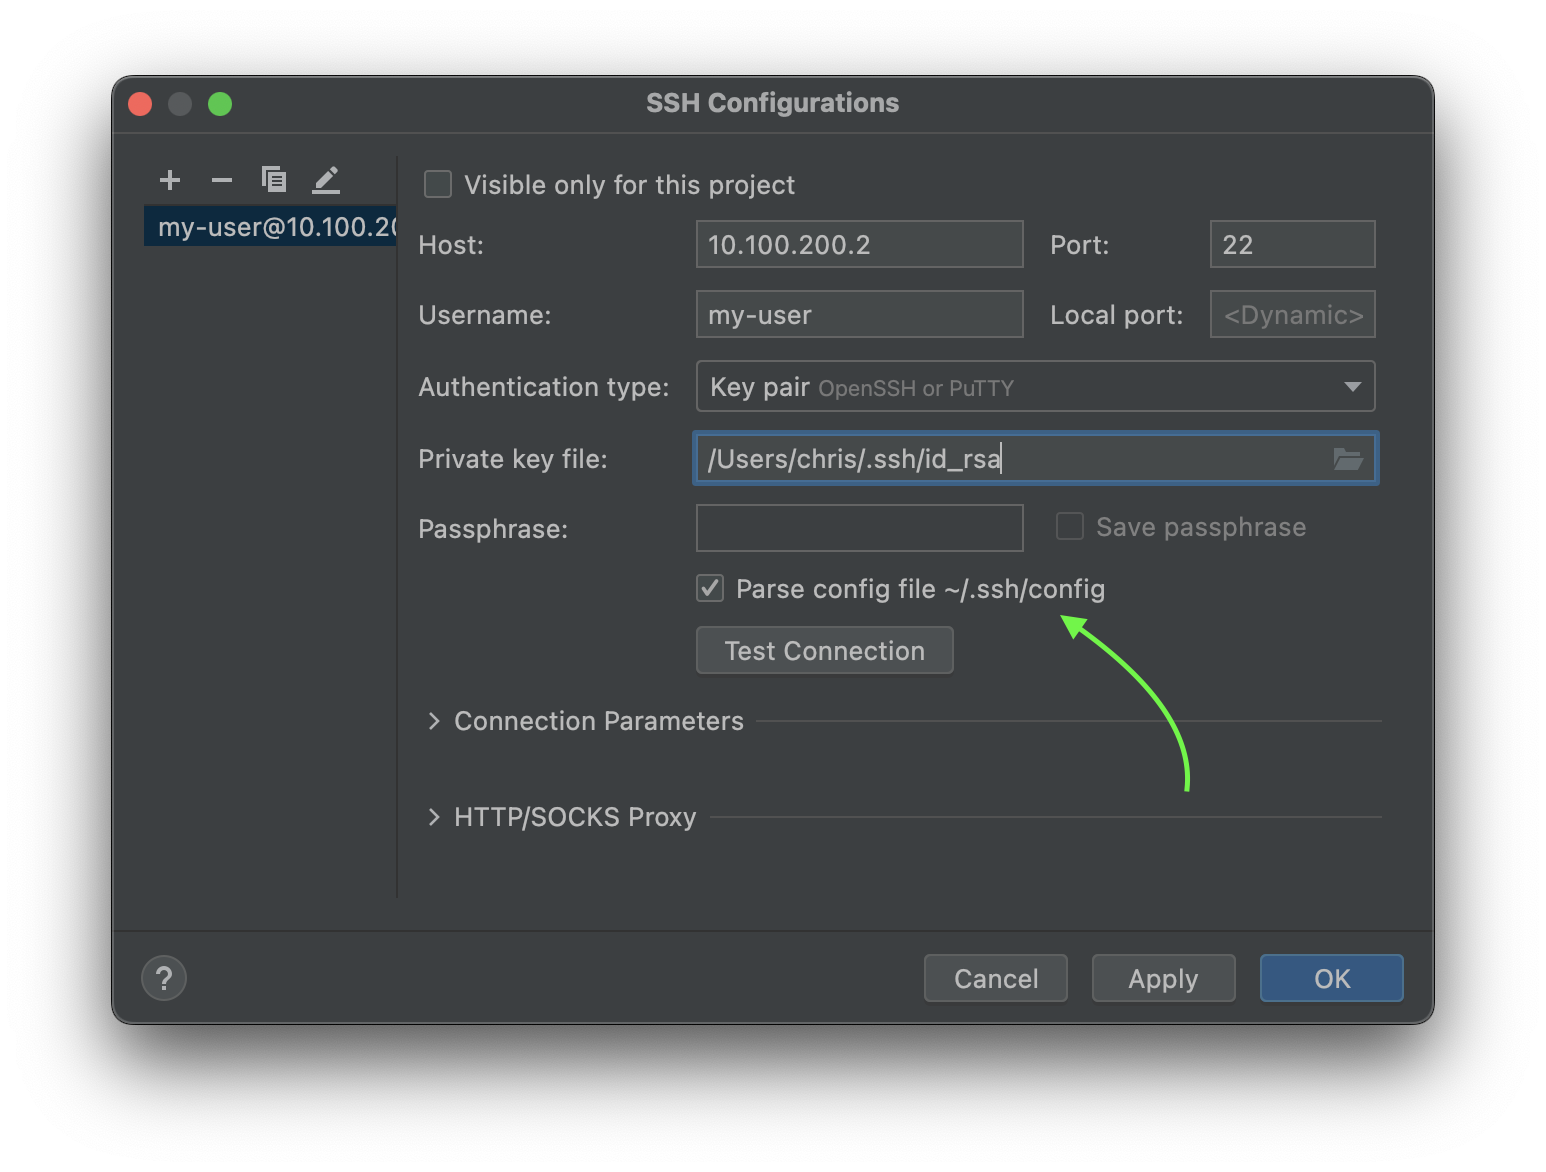Browse for private key file folder icon
This screenshot has width=1546, height=1172.
coord(1347,459)
